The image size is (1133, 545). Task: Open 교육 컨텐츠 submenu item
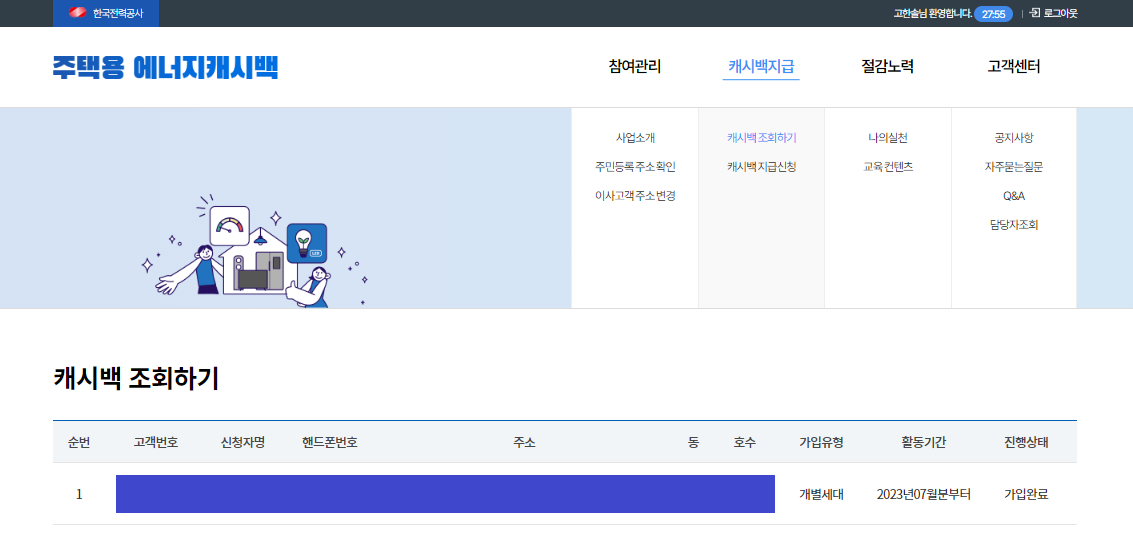[x=888, y=166]
